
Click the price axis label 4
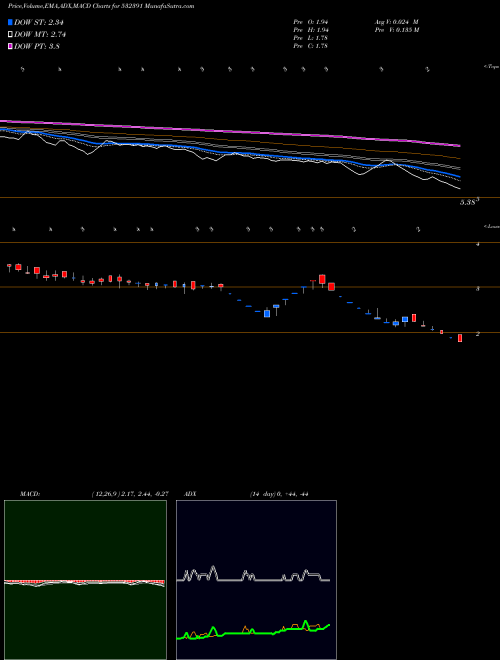477,244
